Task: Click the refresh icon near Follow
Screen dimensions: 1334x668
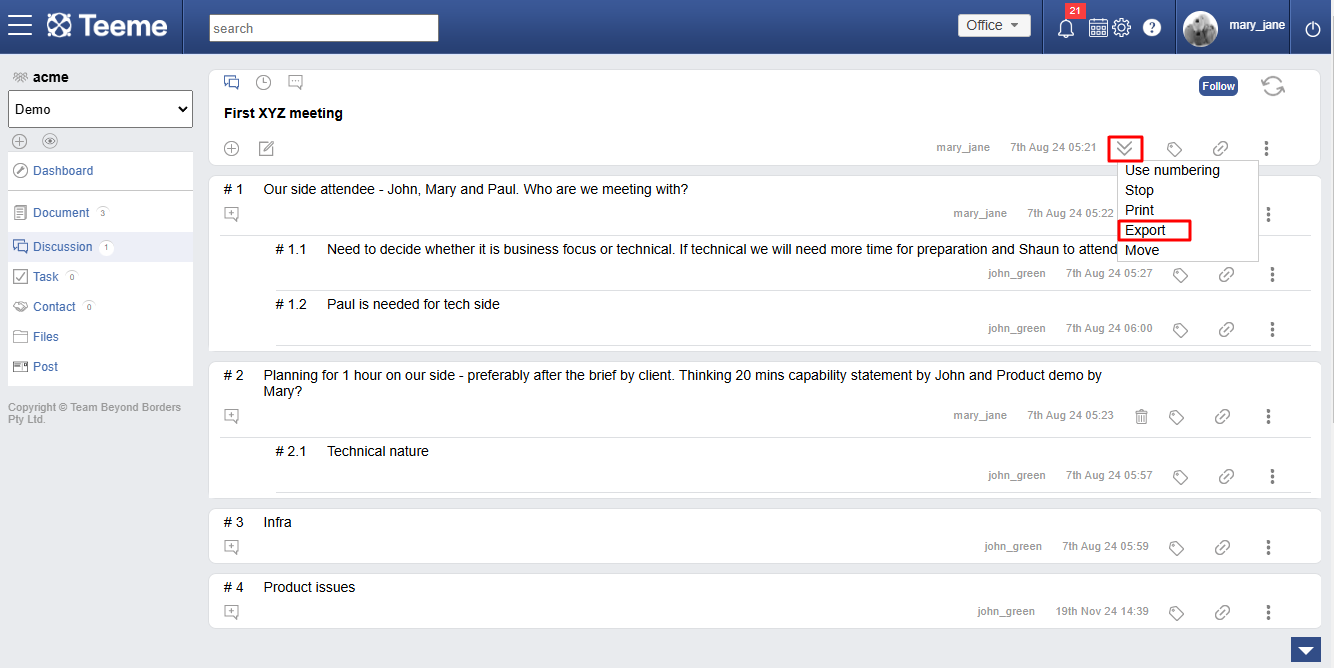Action: [x=1273, y=86]
